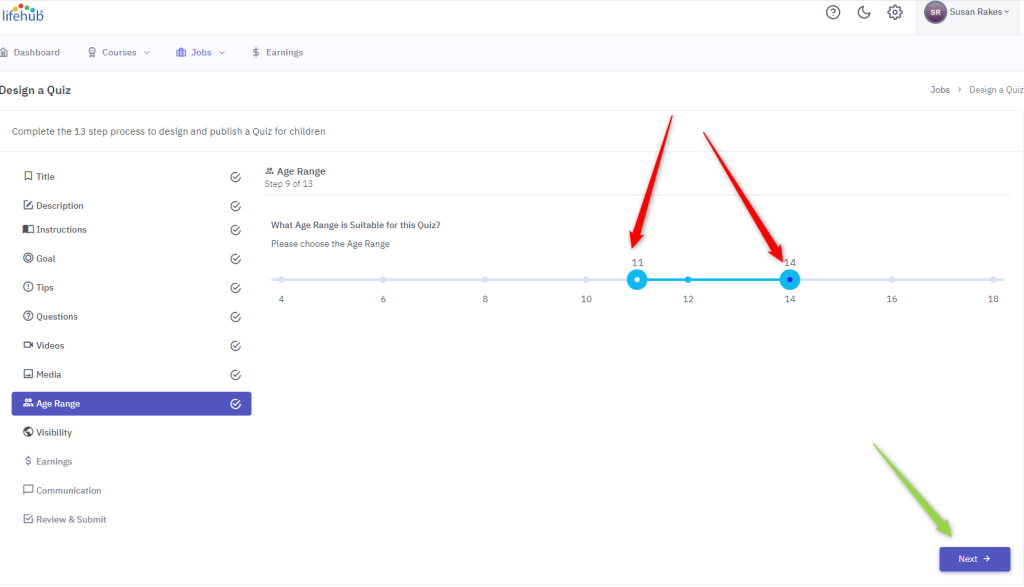Click the completed checkmark for Questions
This screenshot has width=1024, height=587.
tap(236, 317)
